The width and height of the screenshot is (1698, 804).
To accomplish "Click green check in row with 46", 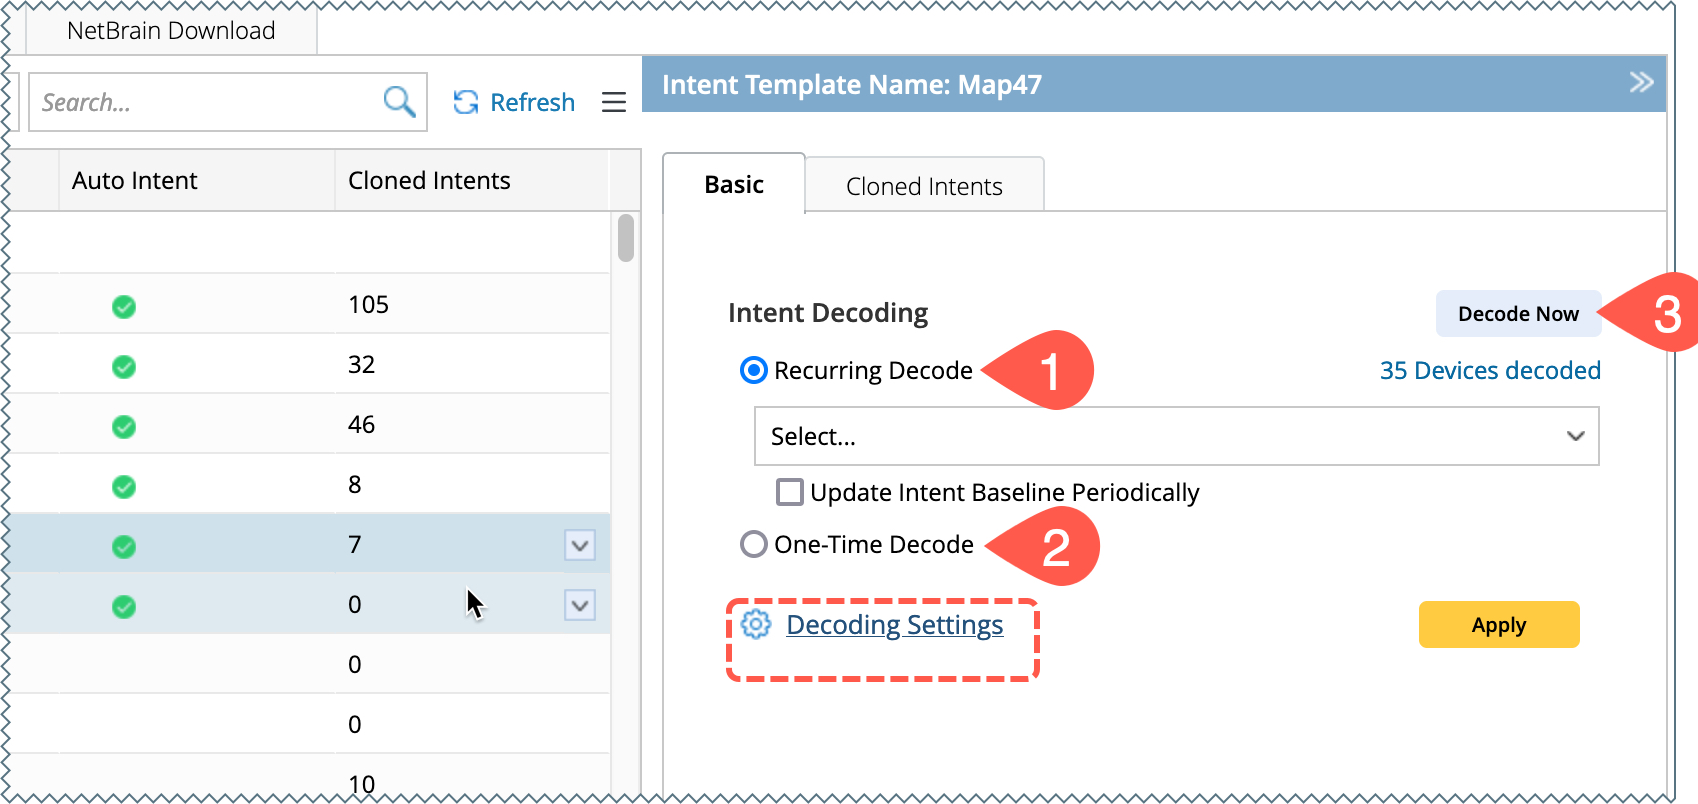I will point(124,426).
